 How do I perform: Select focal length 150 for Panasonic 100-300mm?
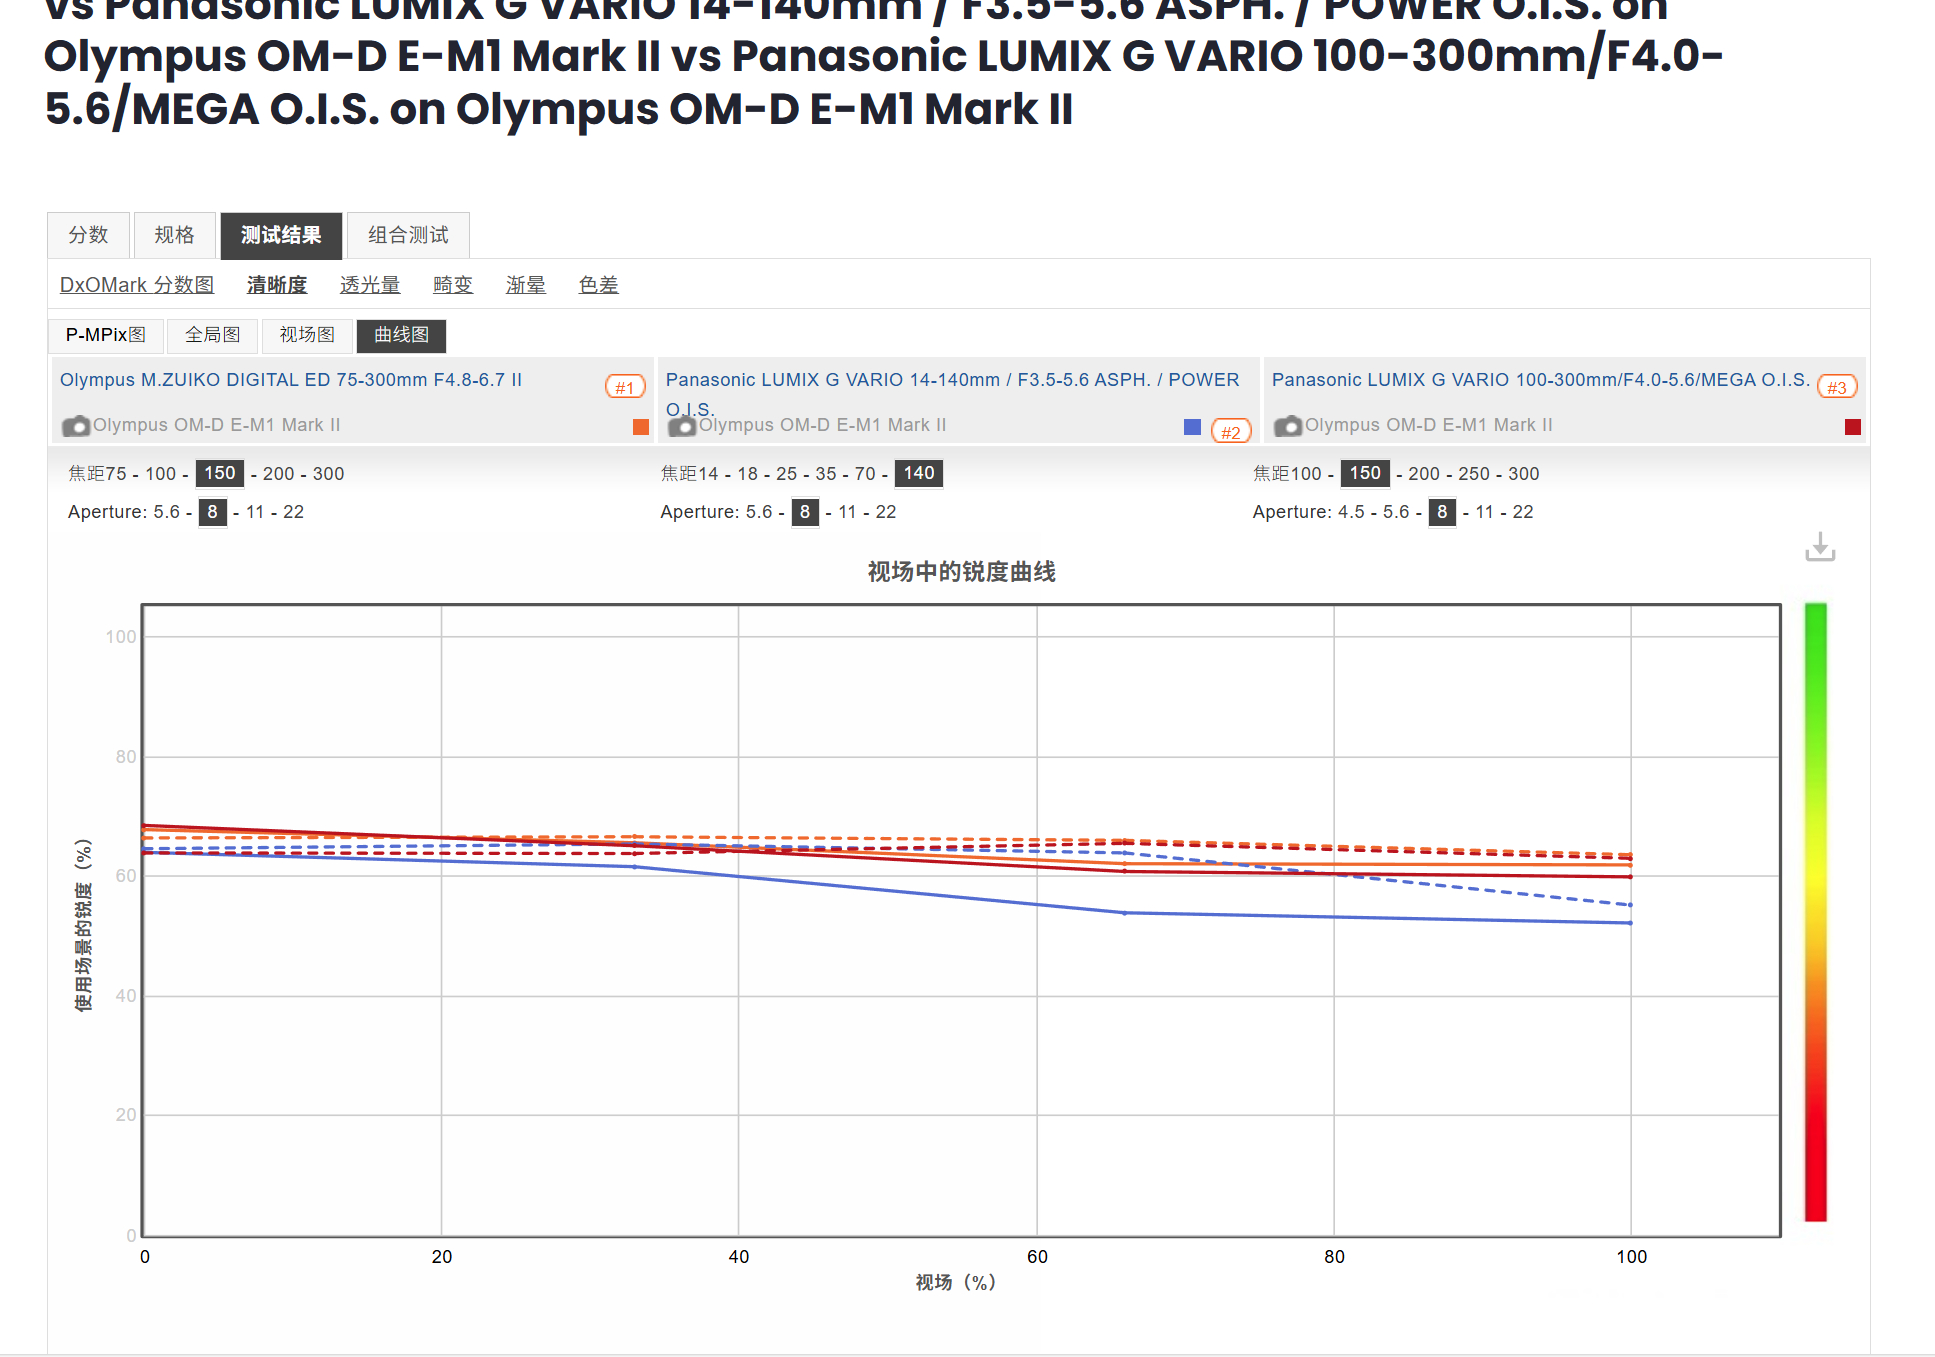click(1365, 473)
